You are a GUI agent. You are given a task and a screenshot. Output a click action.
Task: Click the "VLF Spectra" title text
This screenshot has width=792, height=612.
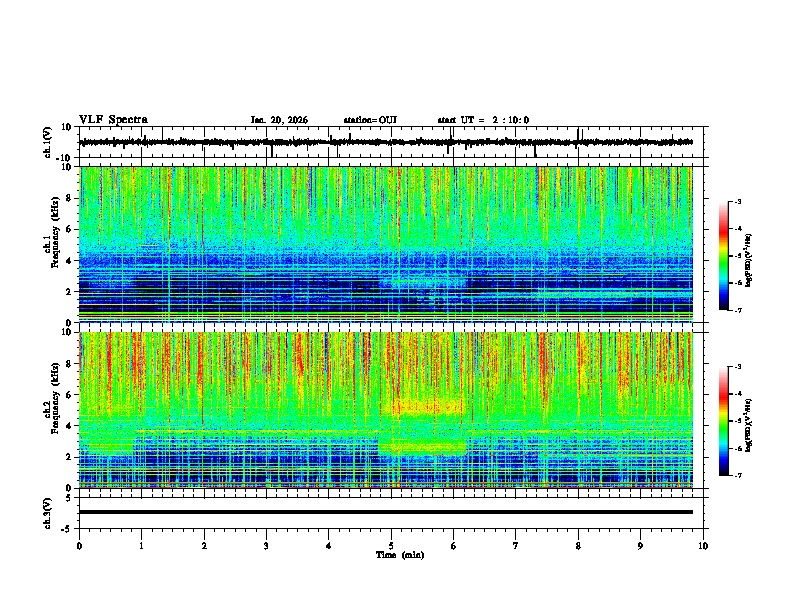113,120
